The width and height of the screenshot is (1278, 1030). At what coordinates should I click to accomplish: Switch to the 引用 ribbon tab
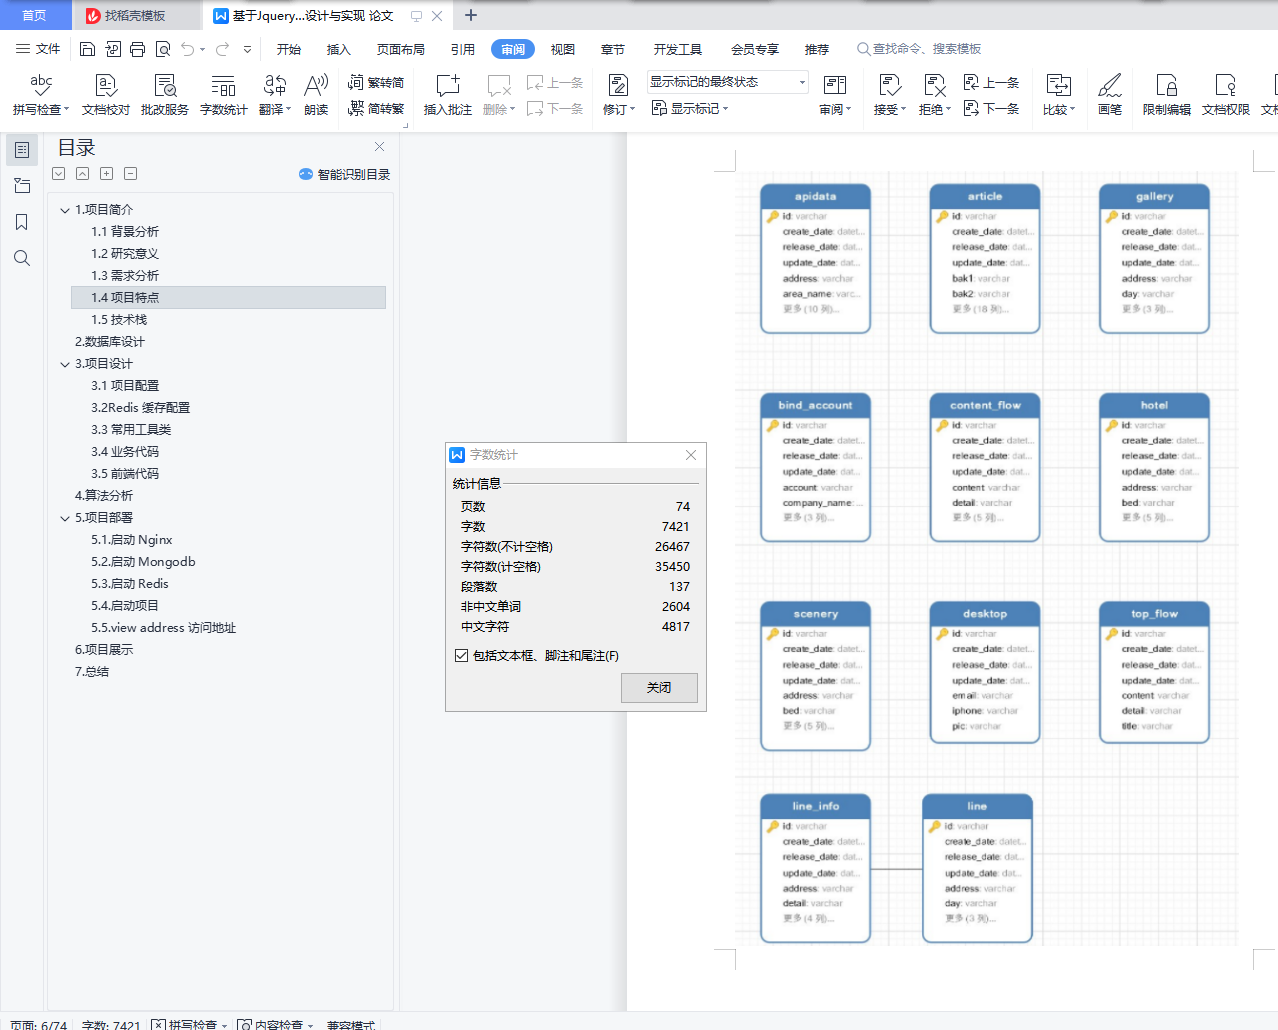(x=463, y=49)
